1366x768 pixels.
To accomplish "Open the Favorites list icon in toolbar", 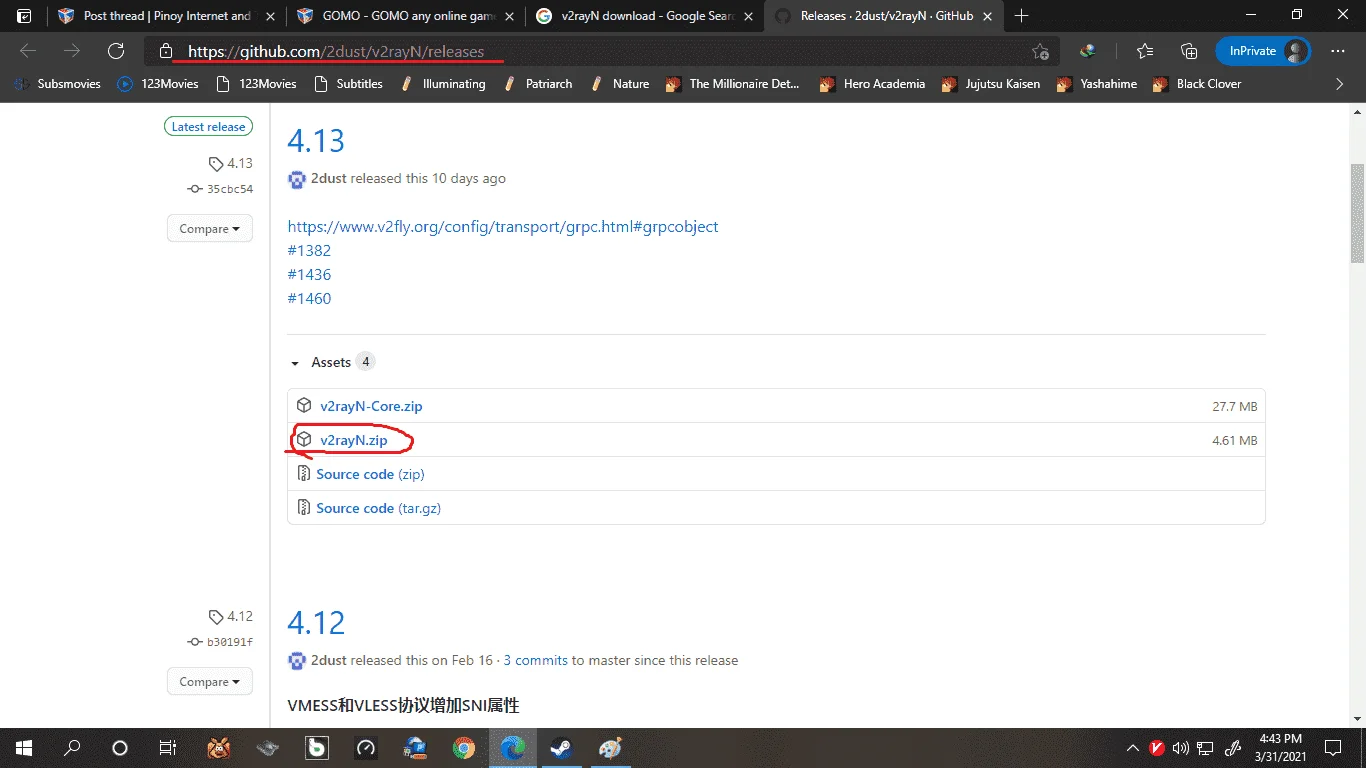I will 1145,51.
